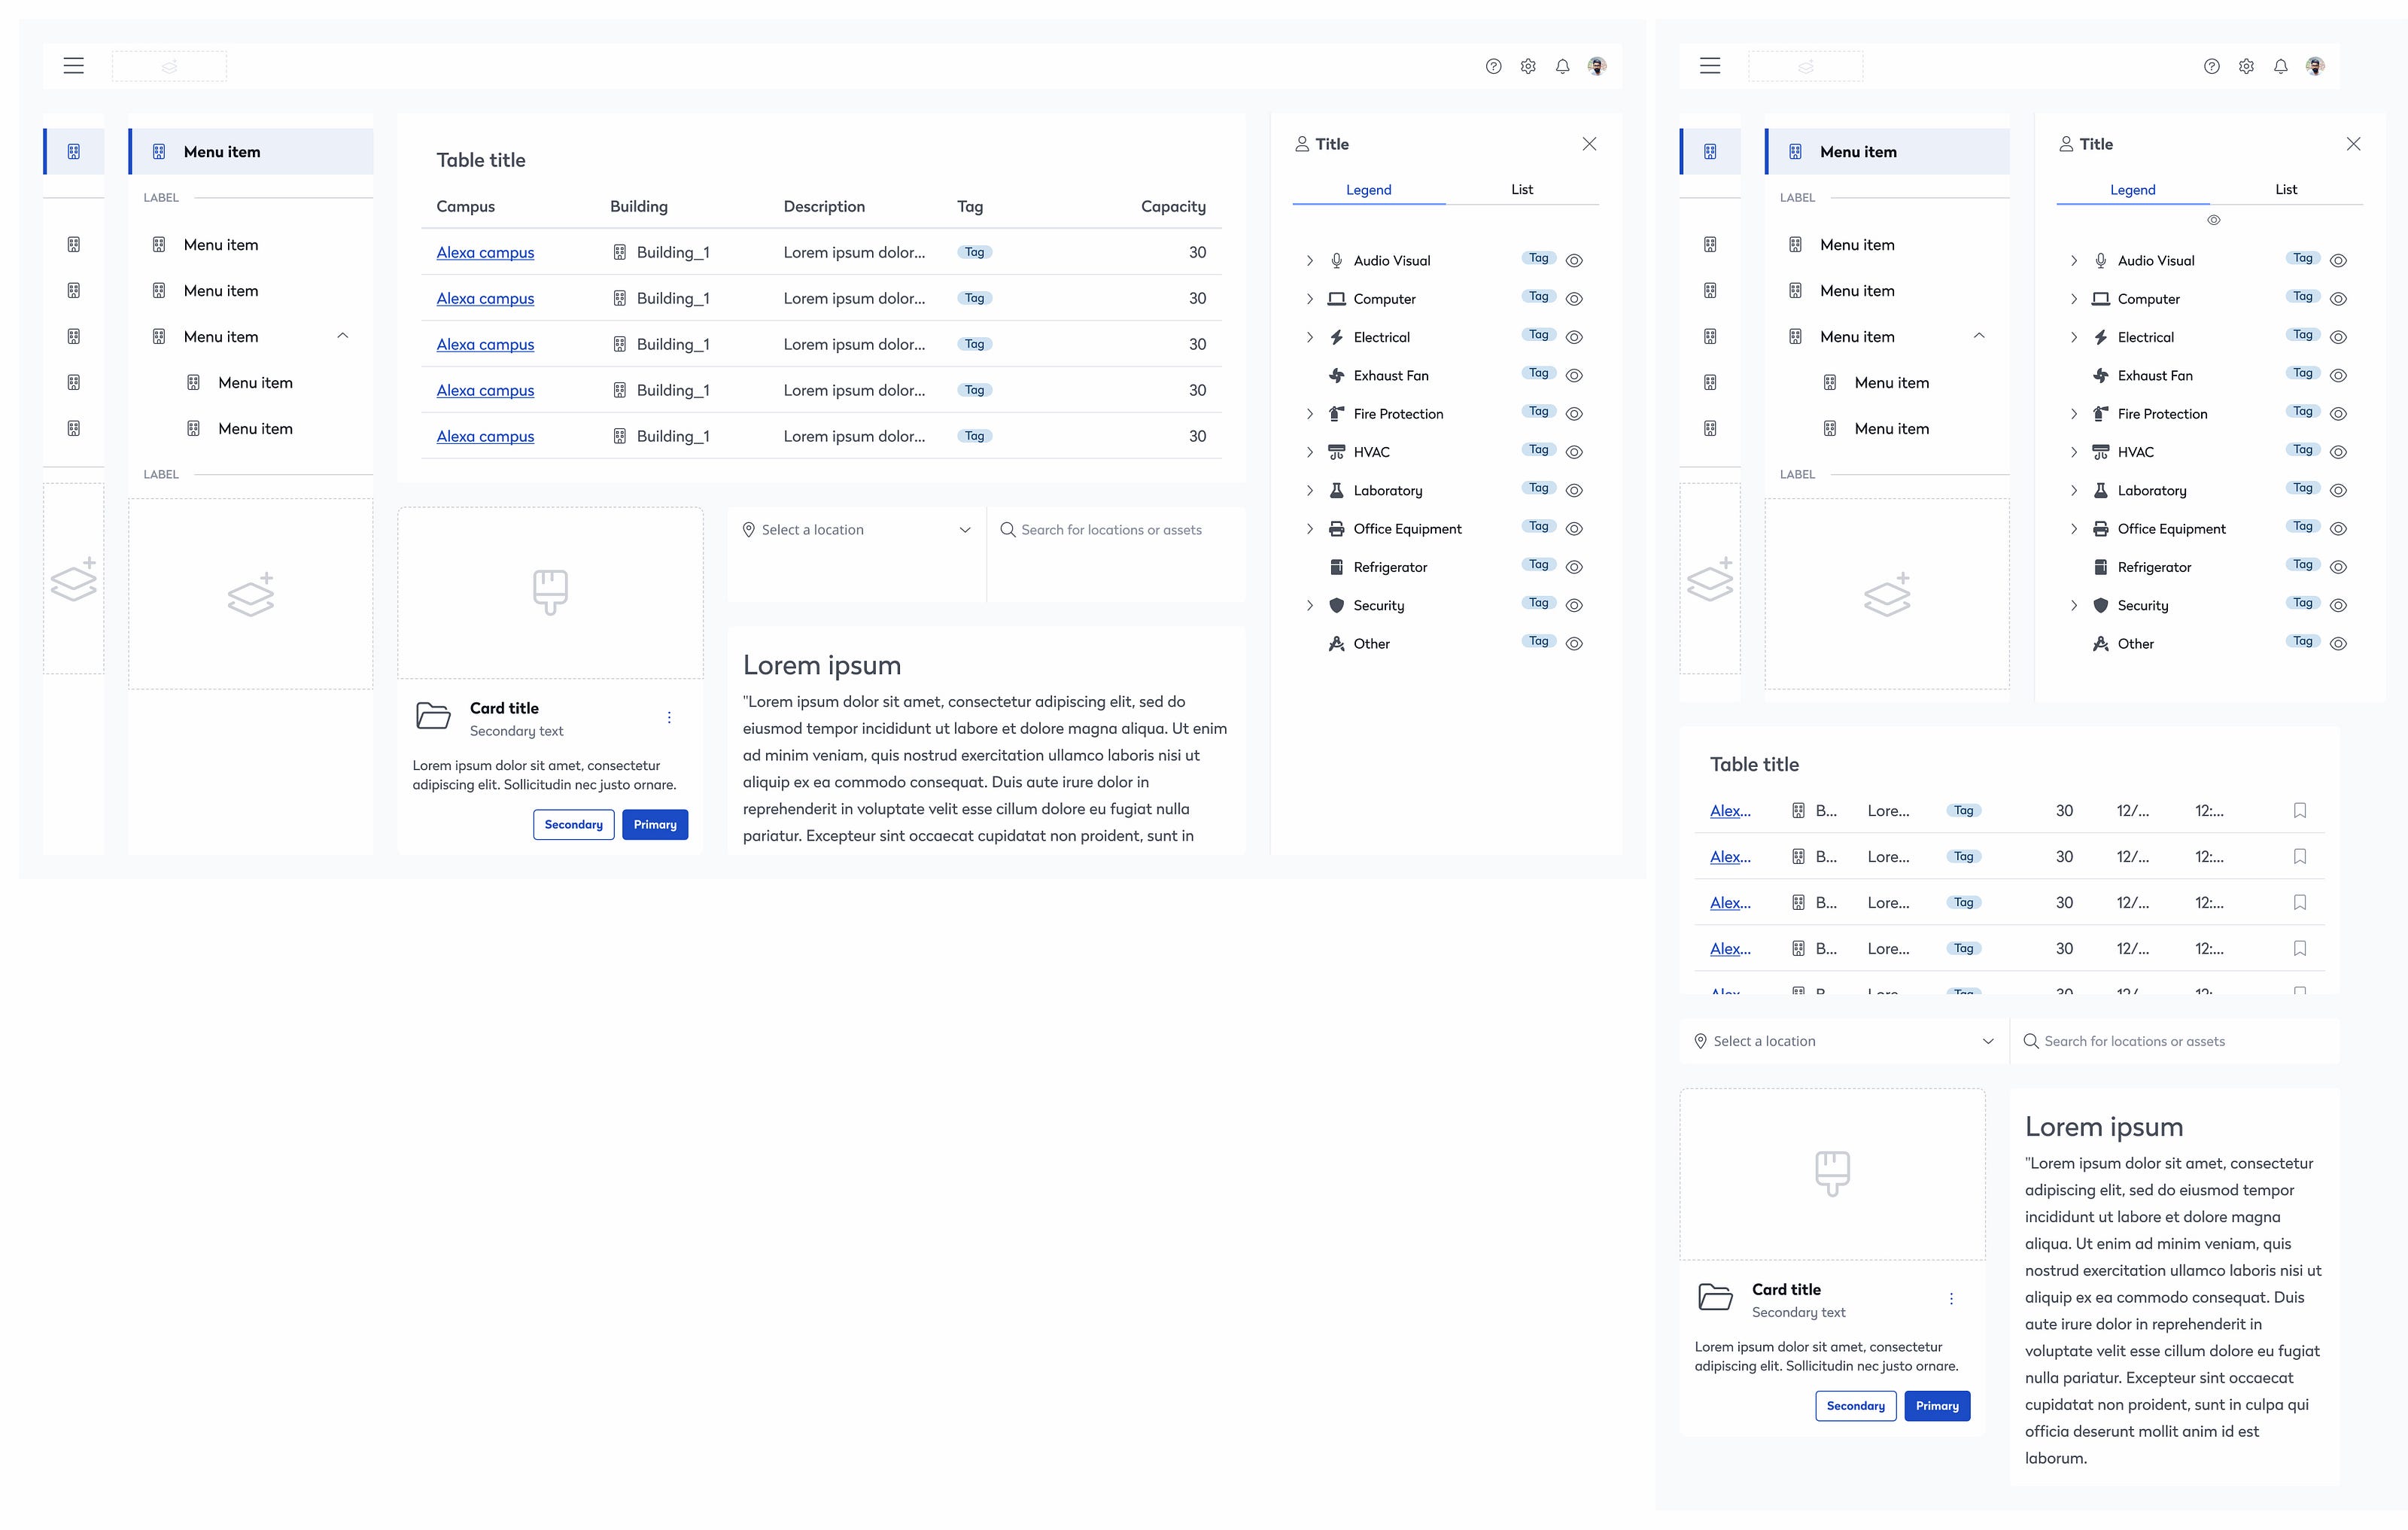
Task: Expand the Computer legend entry
Action: (x=1310, y=298)
